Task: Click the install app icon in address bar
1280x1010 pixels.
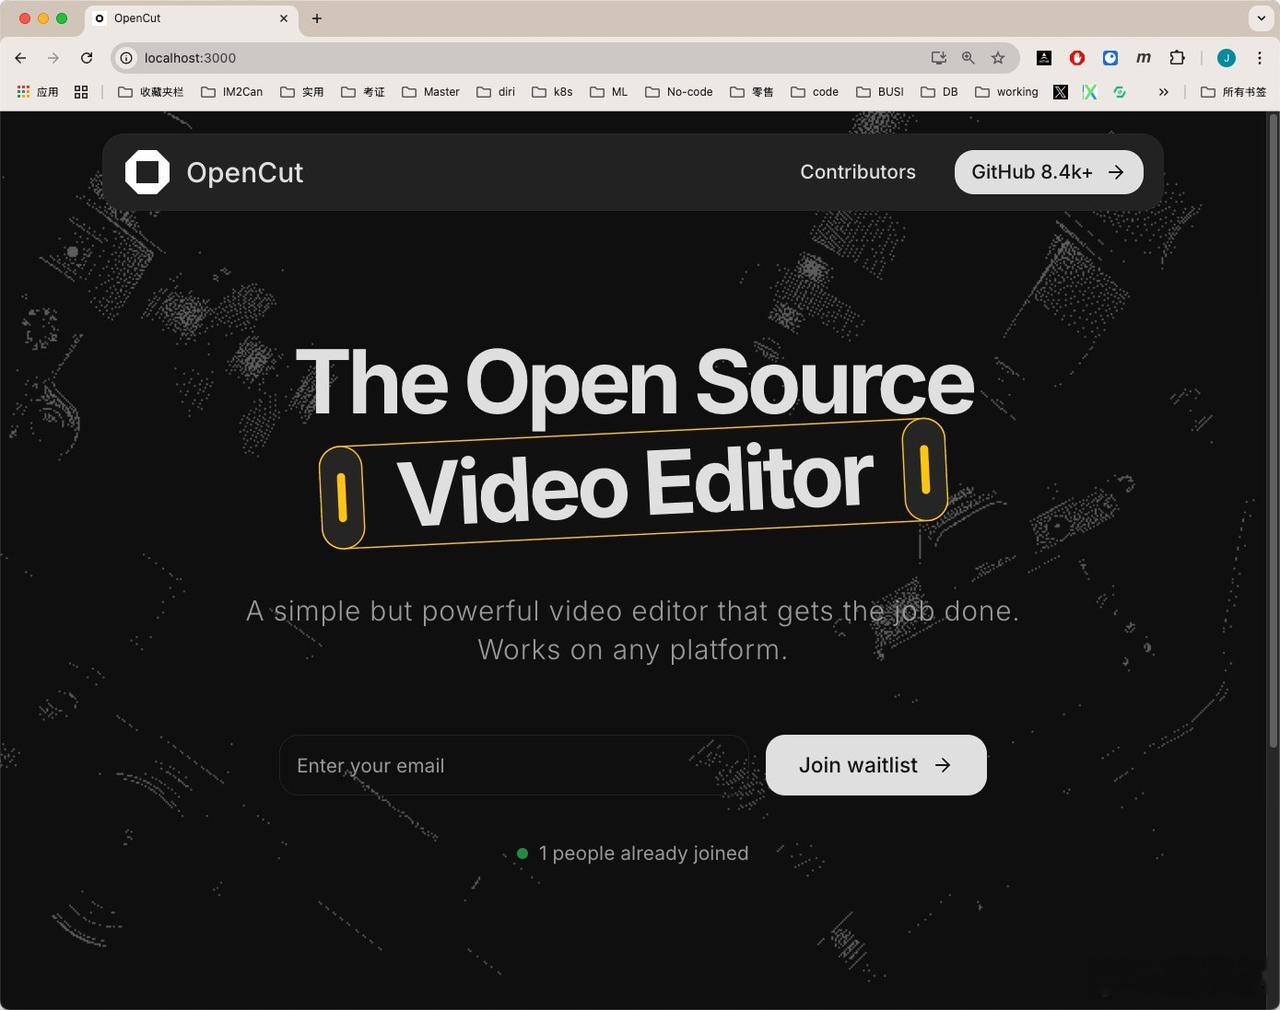Action: coord(938,58)
